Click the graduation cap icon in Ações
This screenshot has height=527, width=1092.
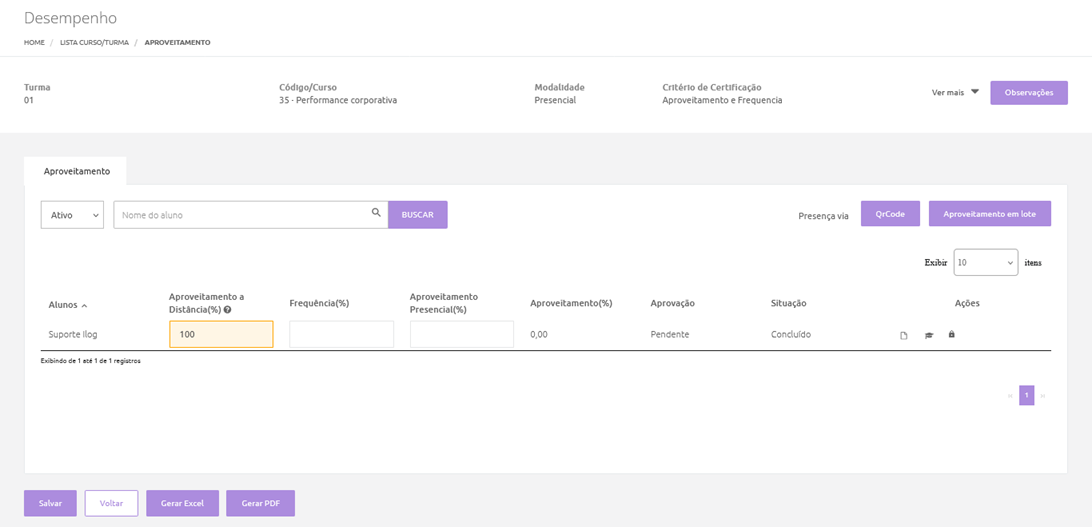(x=928, y=335)
